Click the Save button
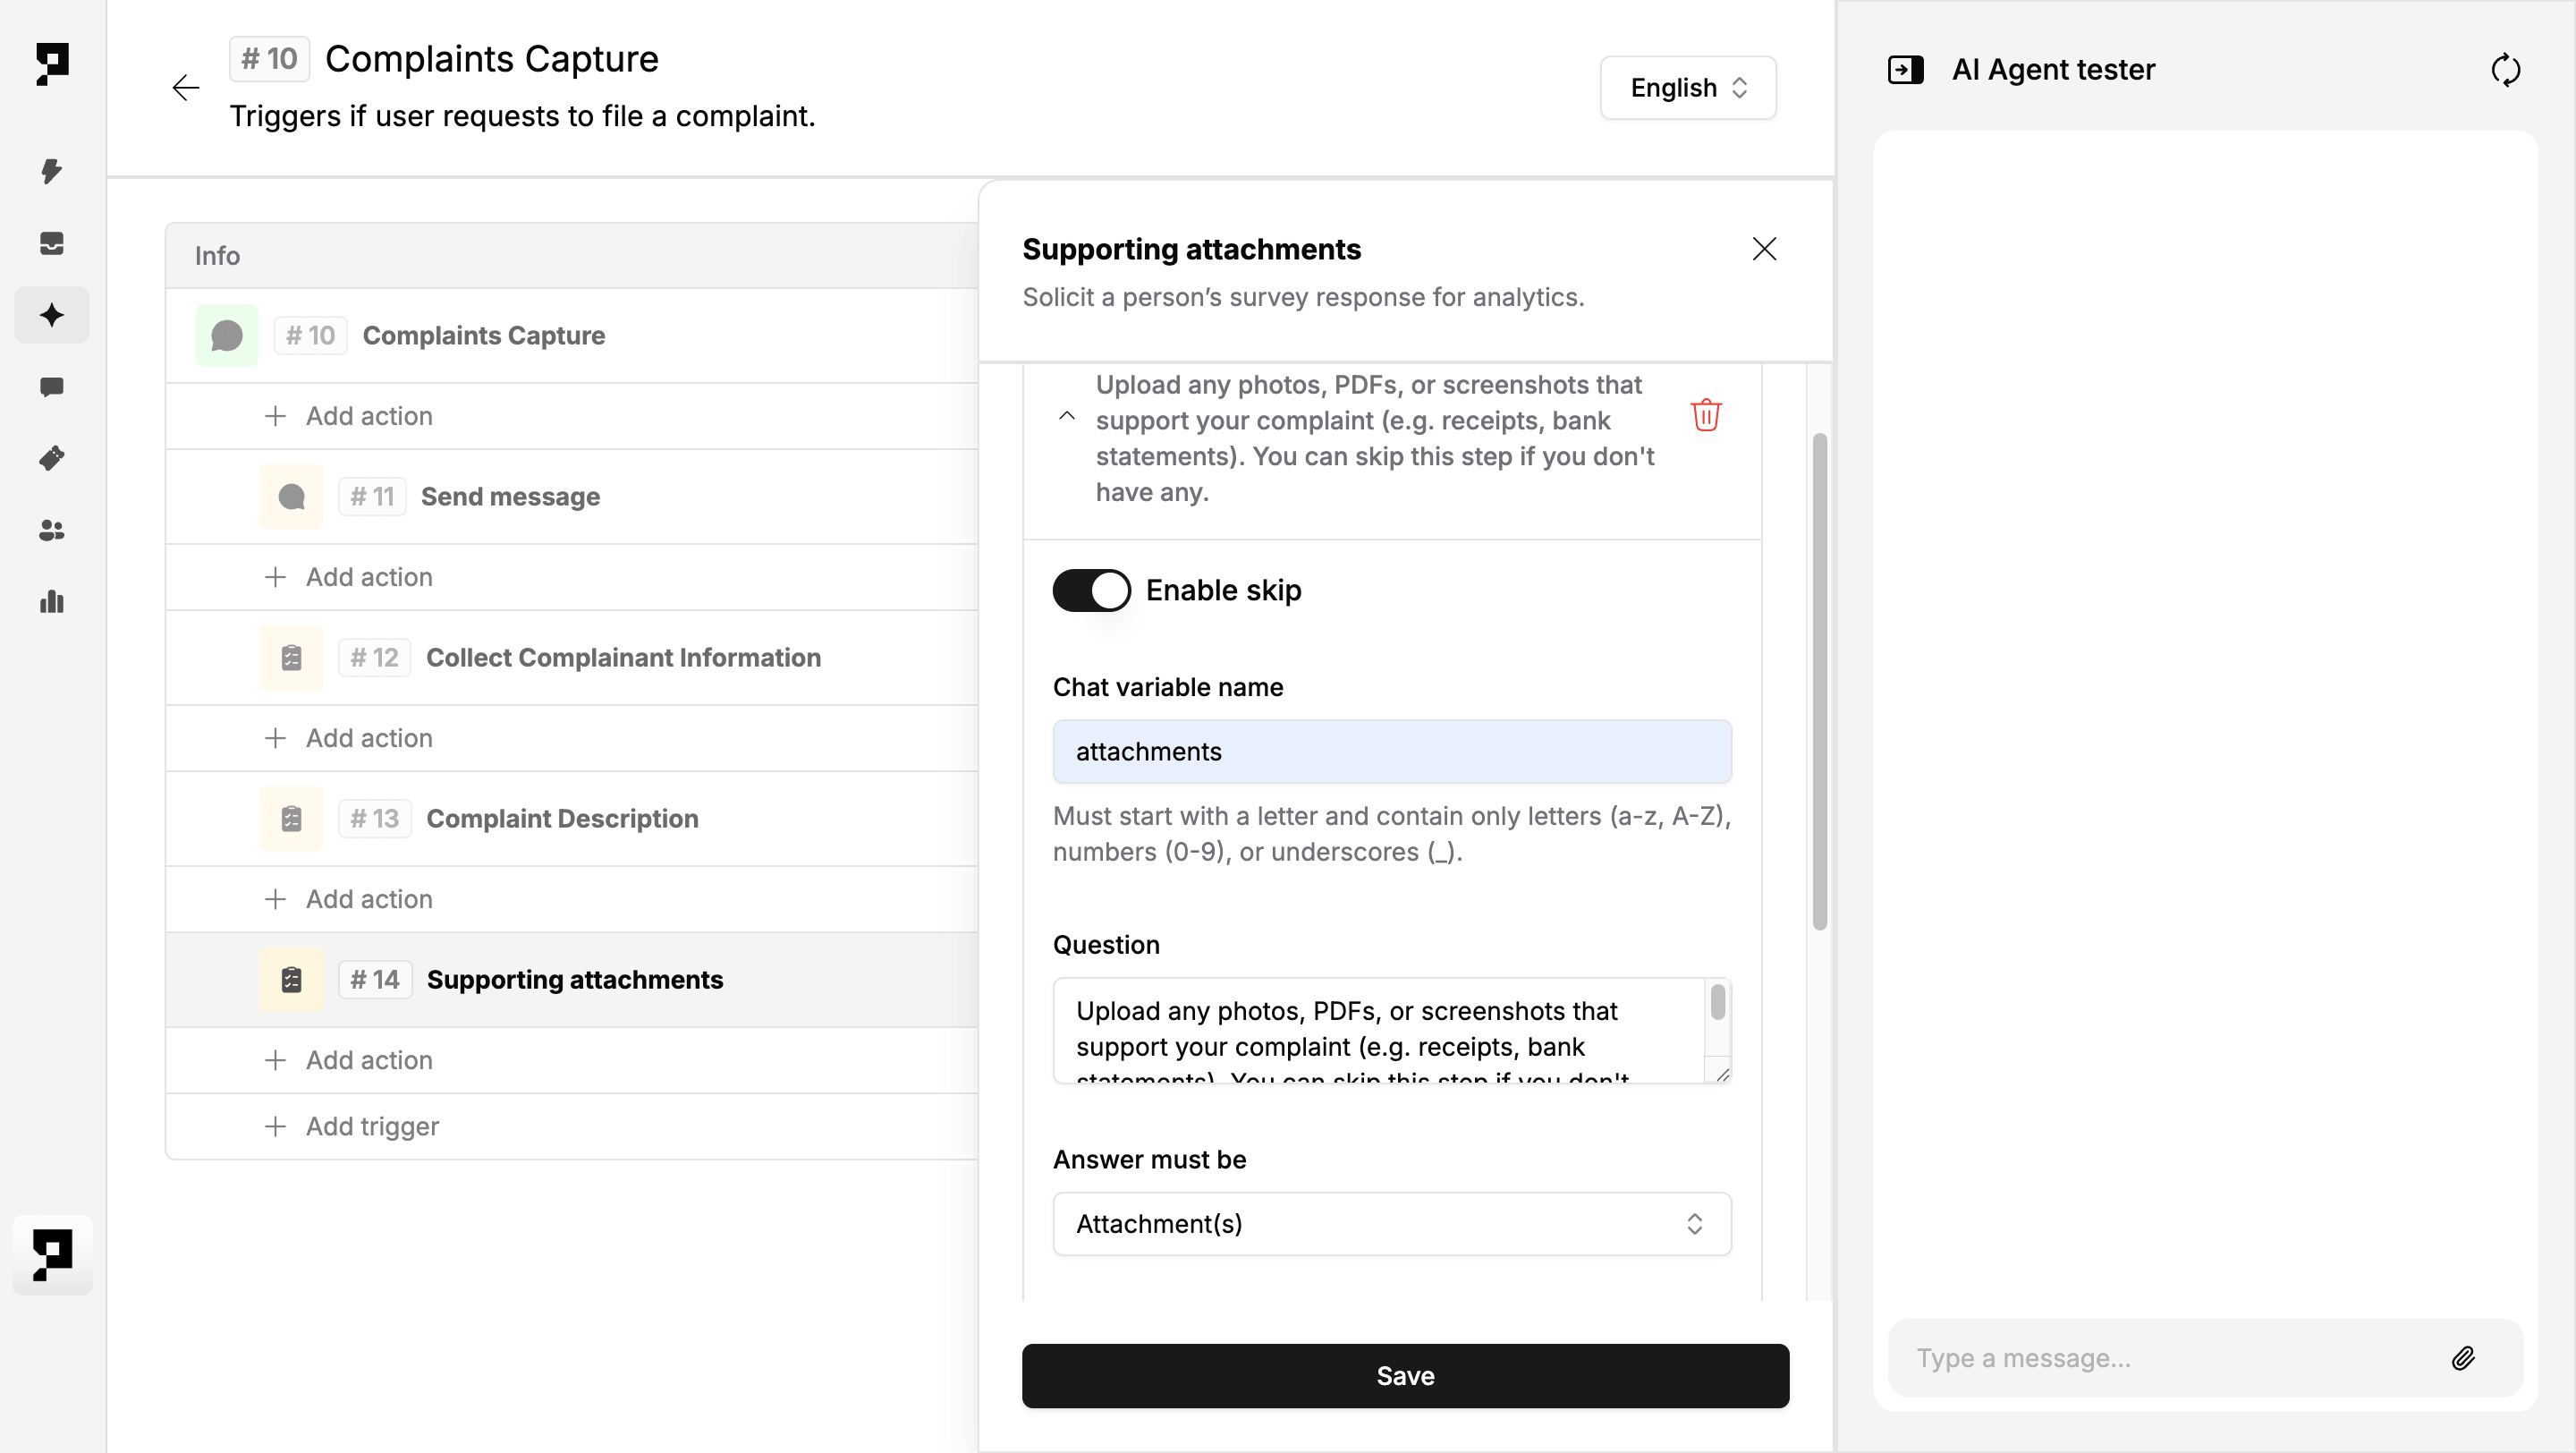2576x1453 pixels. (1404, 1375)
